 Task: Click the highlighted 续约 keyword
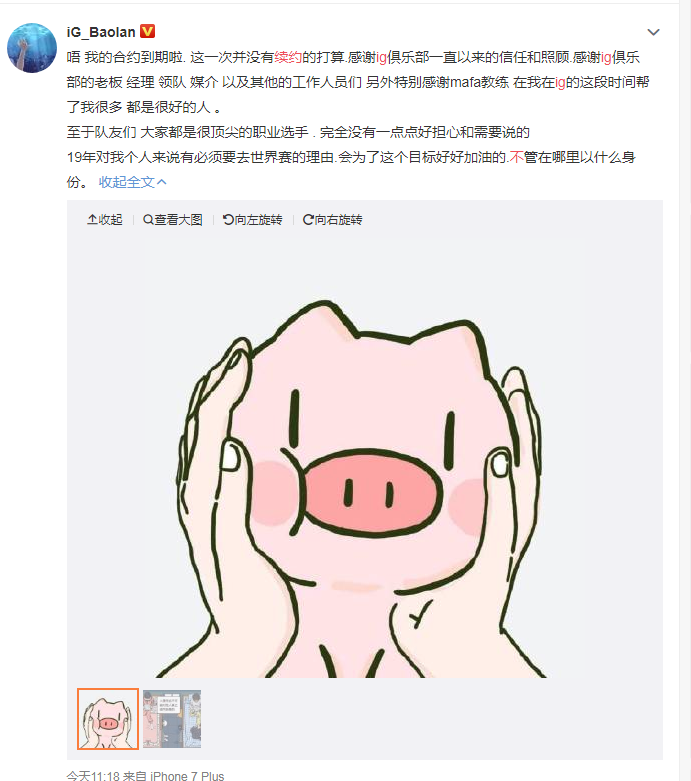click(x=288, y=57)
